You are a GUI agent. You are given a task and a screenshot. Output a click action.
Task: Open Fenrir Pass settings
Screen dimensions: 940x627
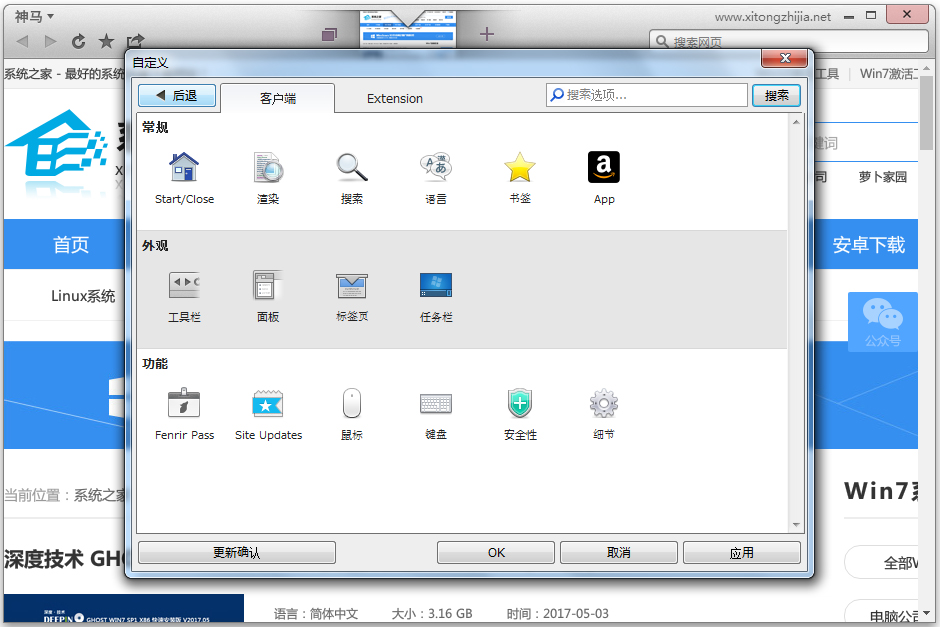point(184,403)
